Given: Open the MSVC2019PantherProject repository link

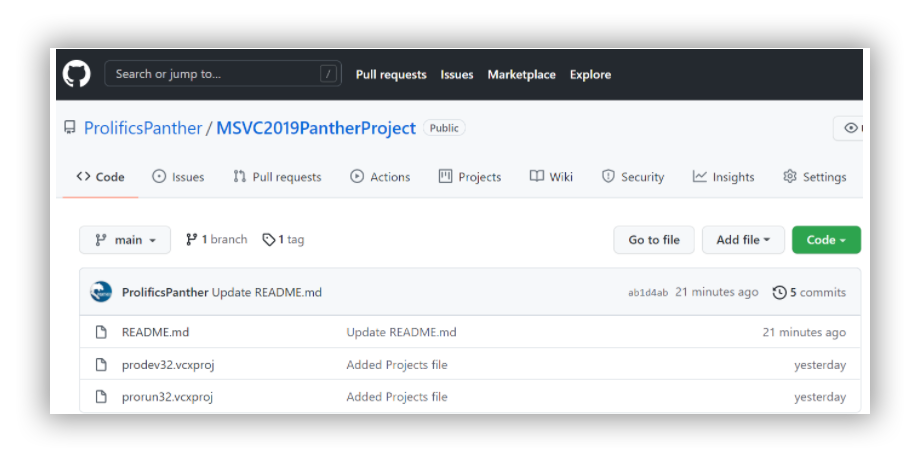Looking at the screenshot, I should [316, 128].
